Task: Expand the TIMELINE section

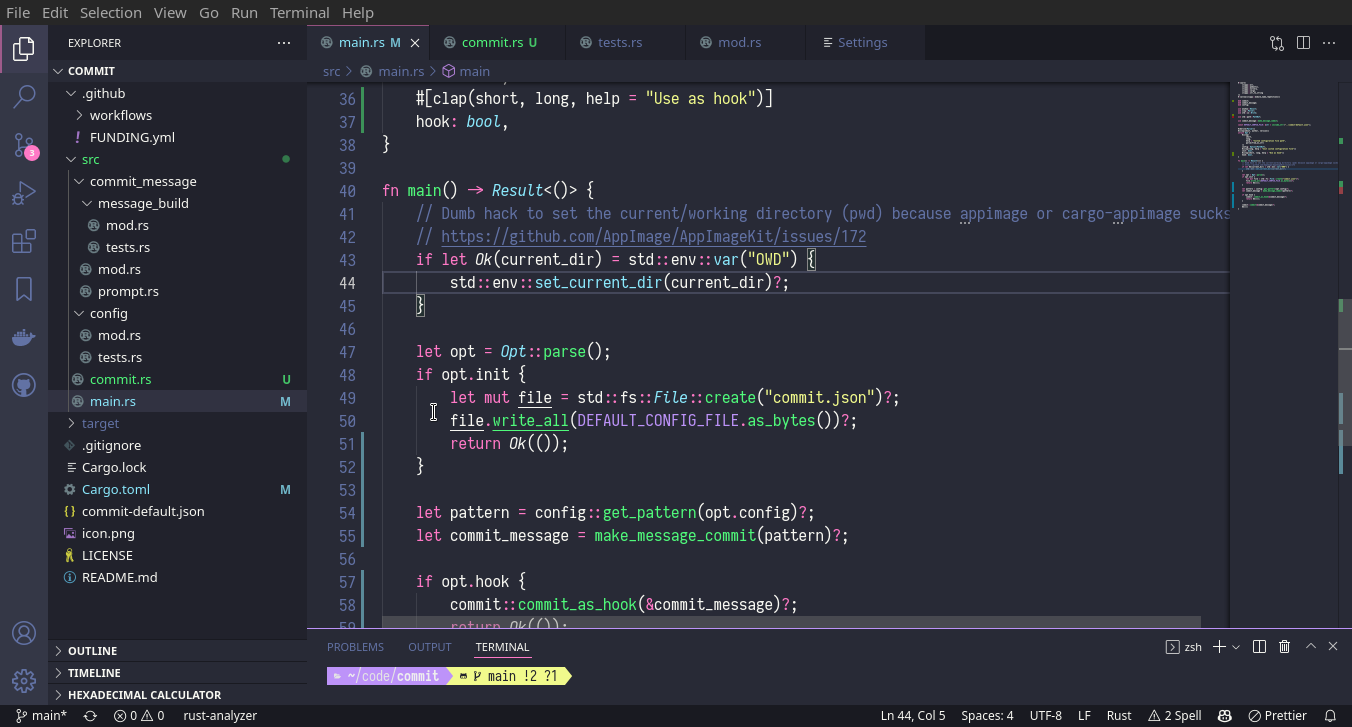Action: click(x=178, y=673)
